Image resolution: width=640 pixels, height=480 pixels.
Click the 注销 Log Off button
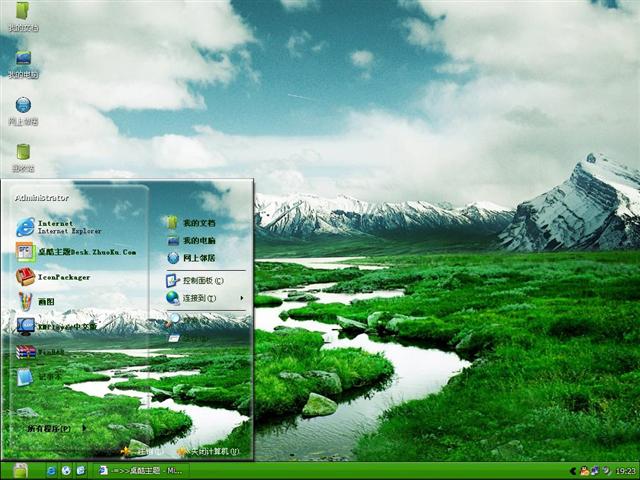pos(144,451)
